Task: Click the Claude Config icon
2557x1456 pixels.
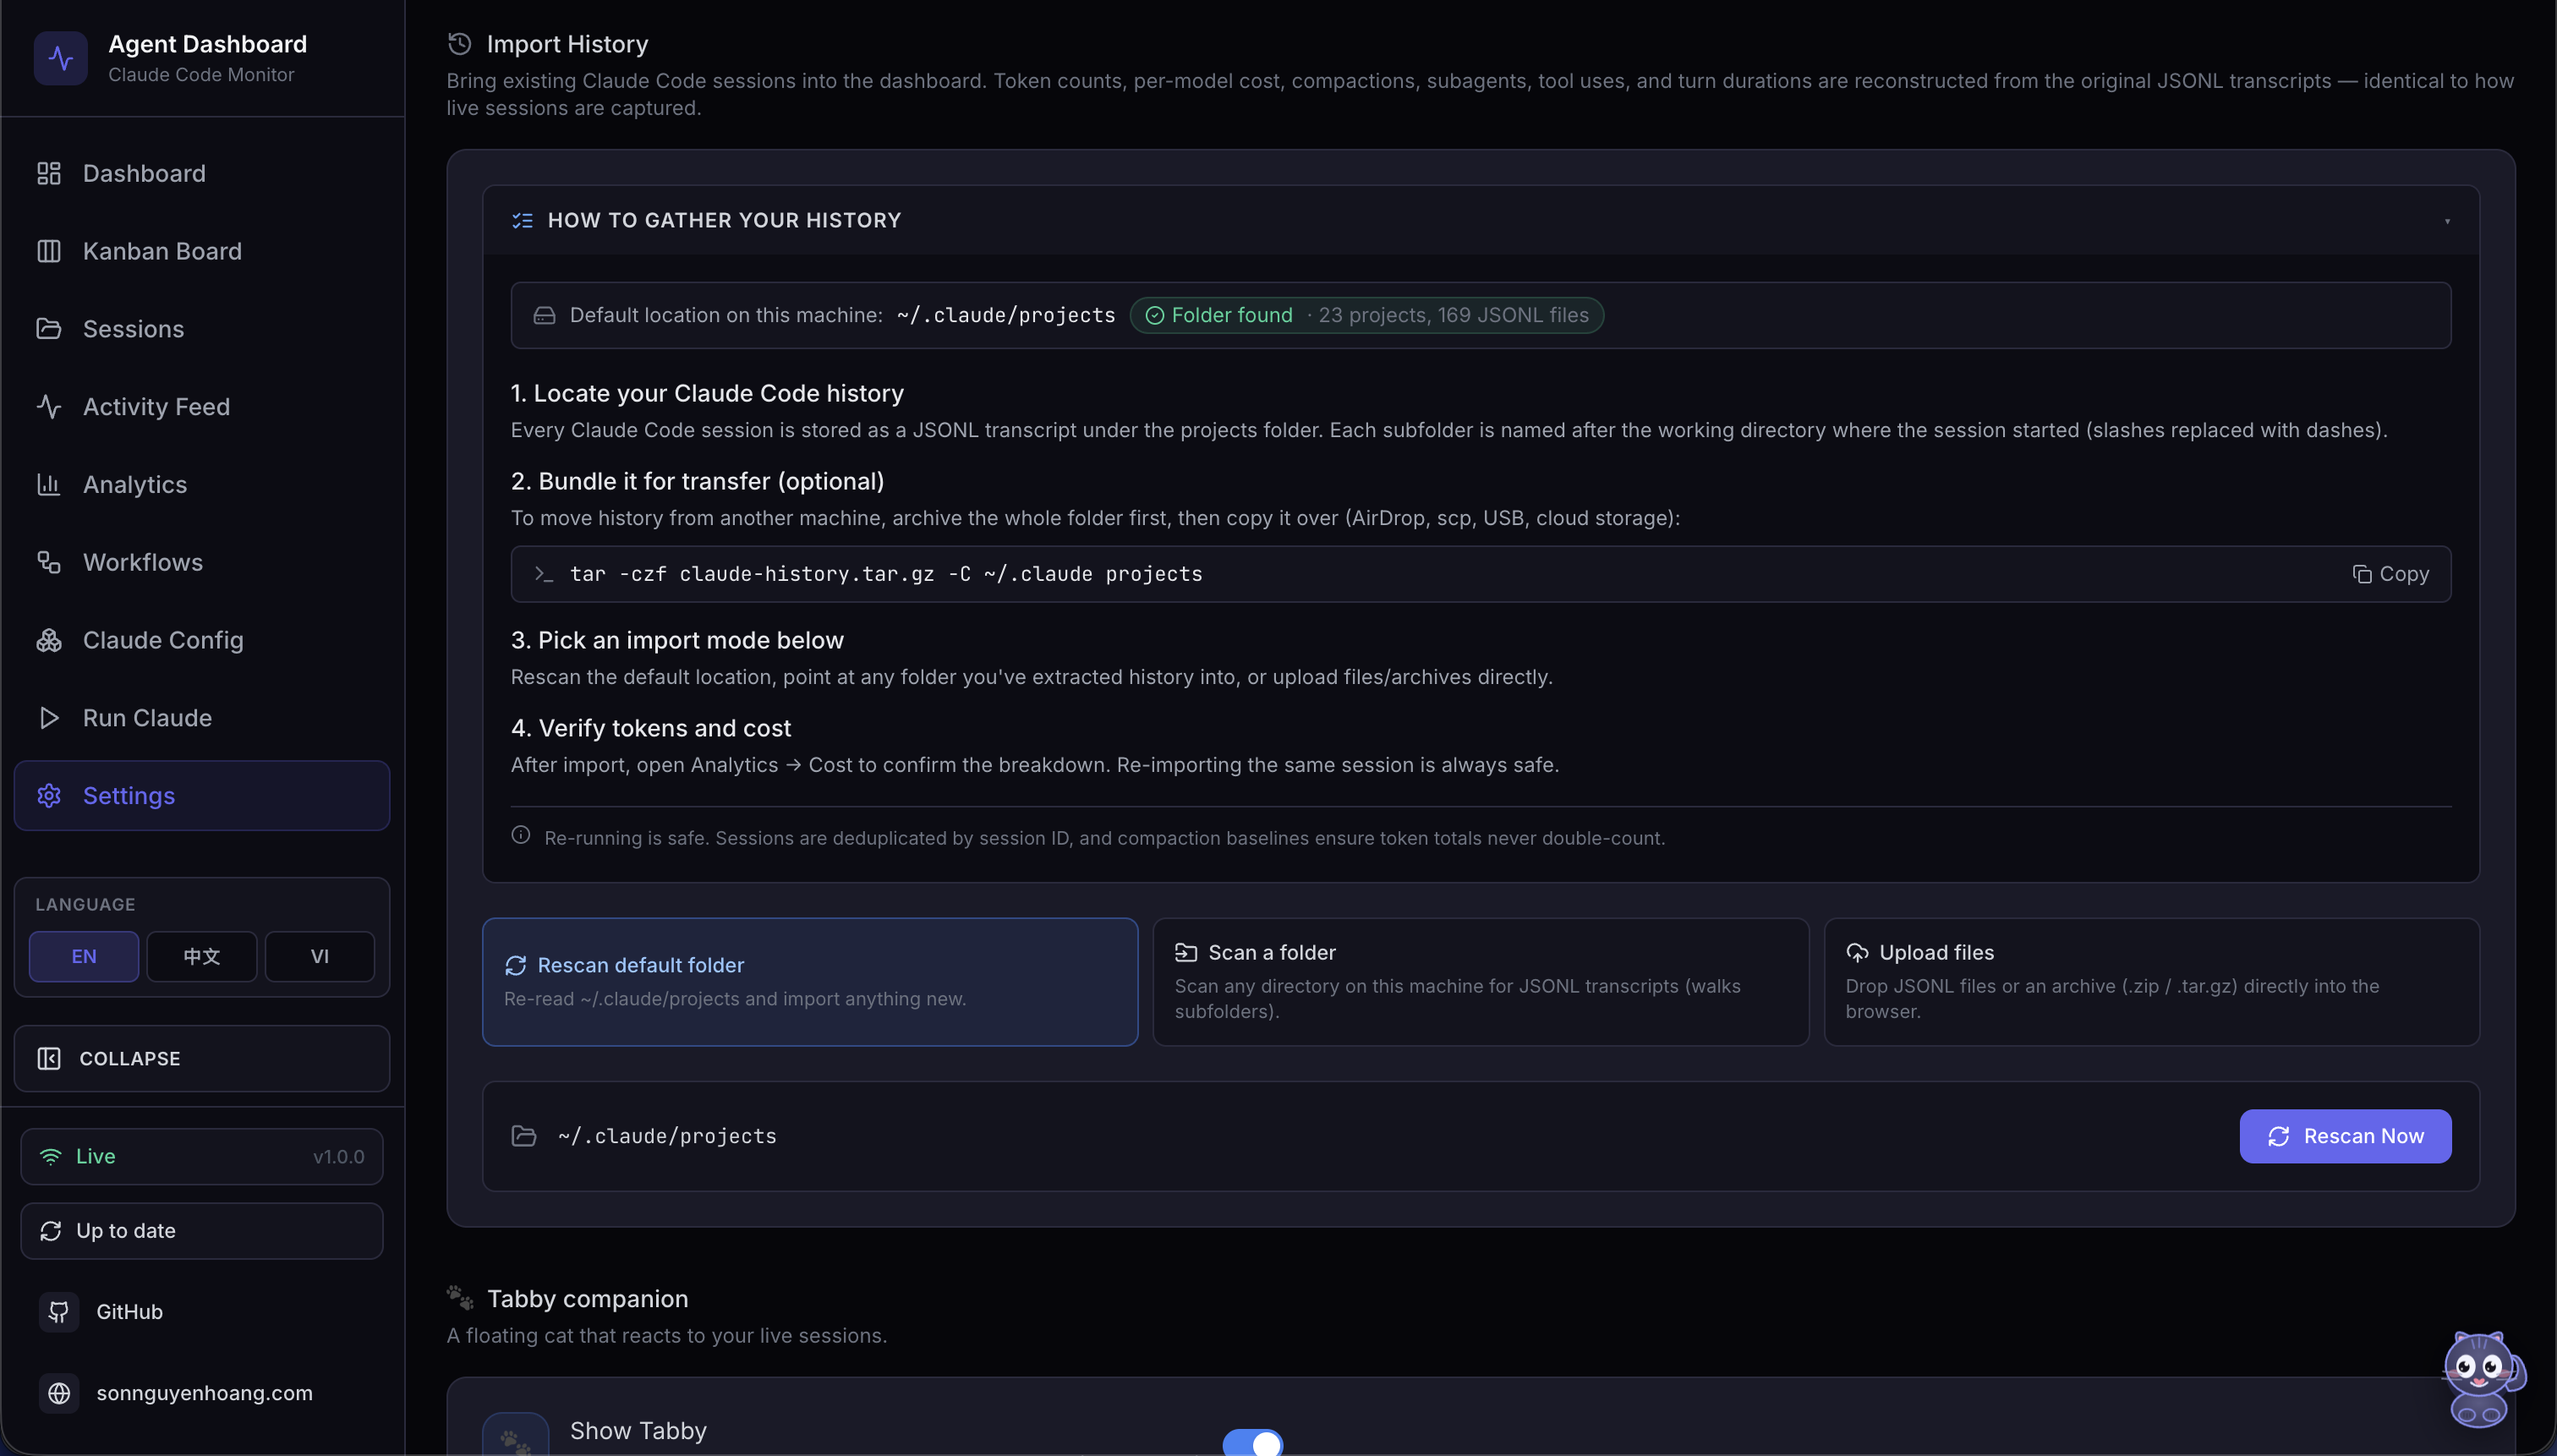Action: (49, 640)
